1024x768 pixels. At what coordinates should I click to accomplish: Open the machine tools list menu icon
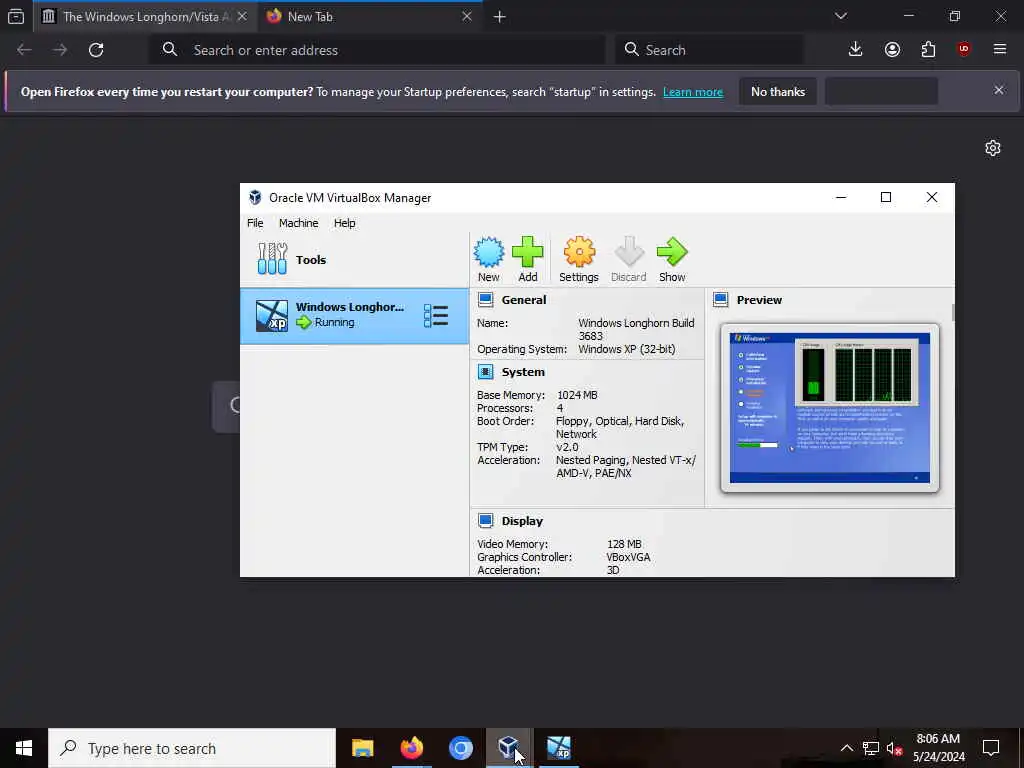436,316
